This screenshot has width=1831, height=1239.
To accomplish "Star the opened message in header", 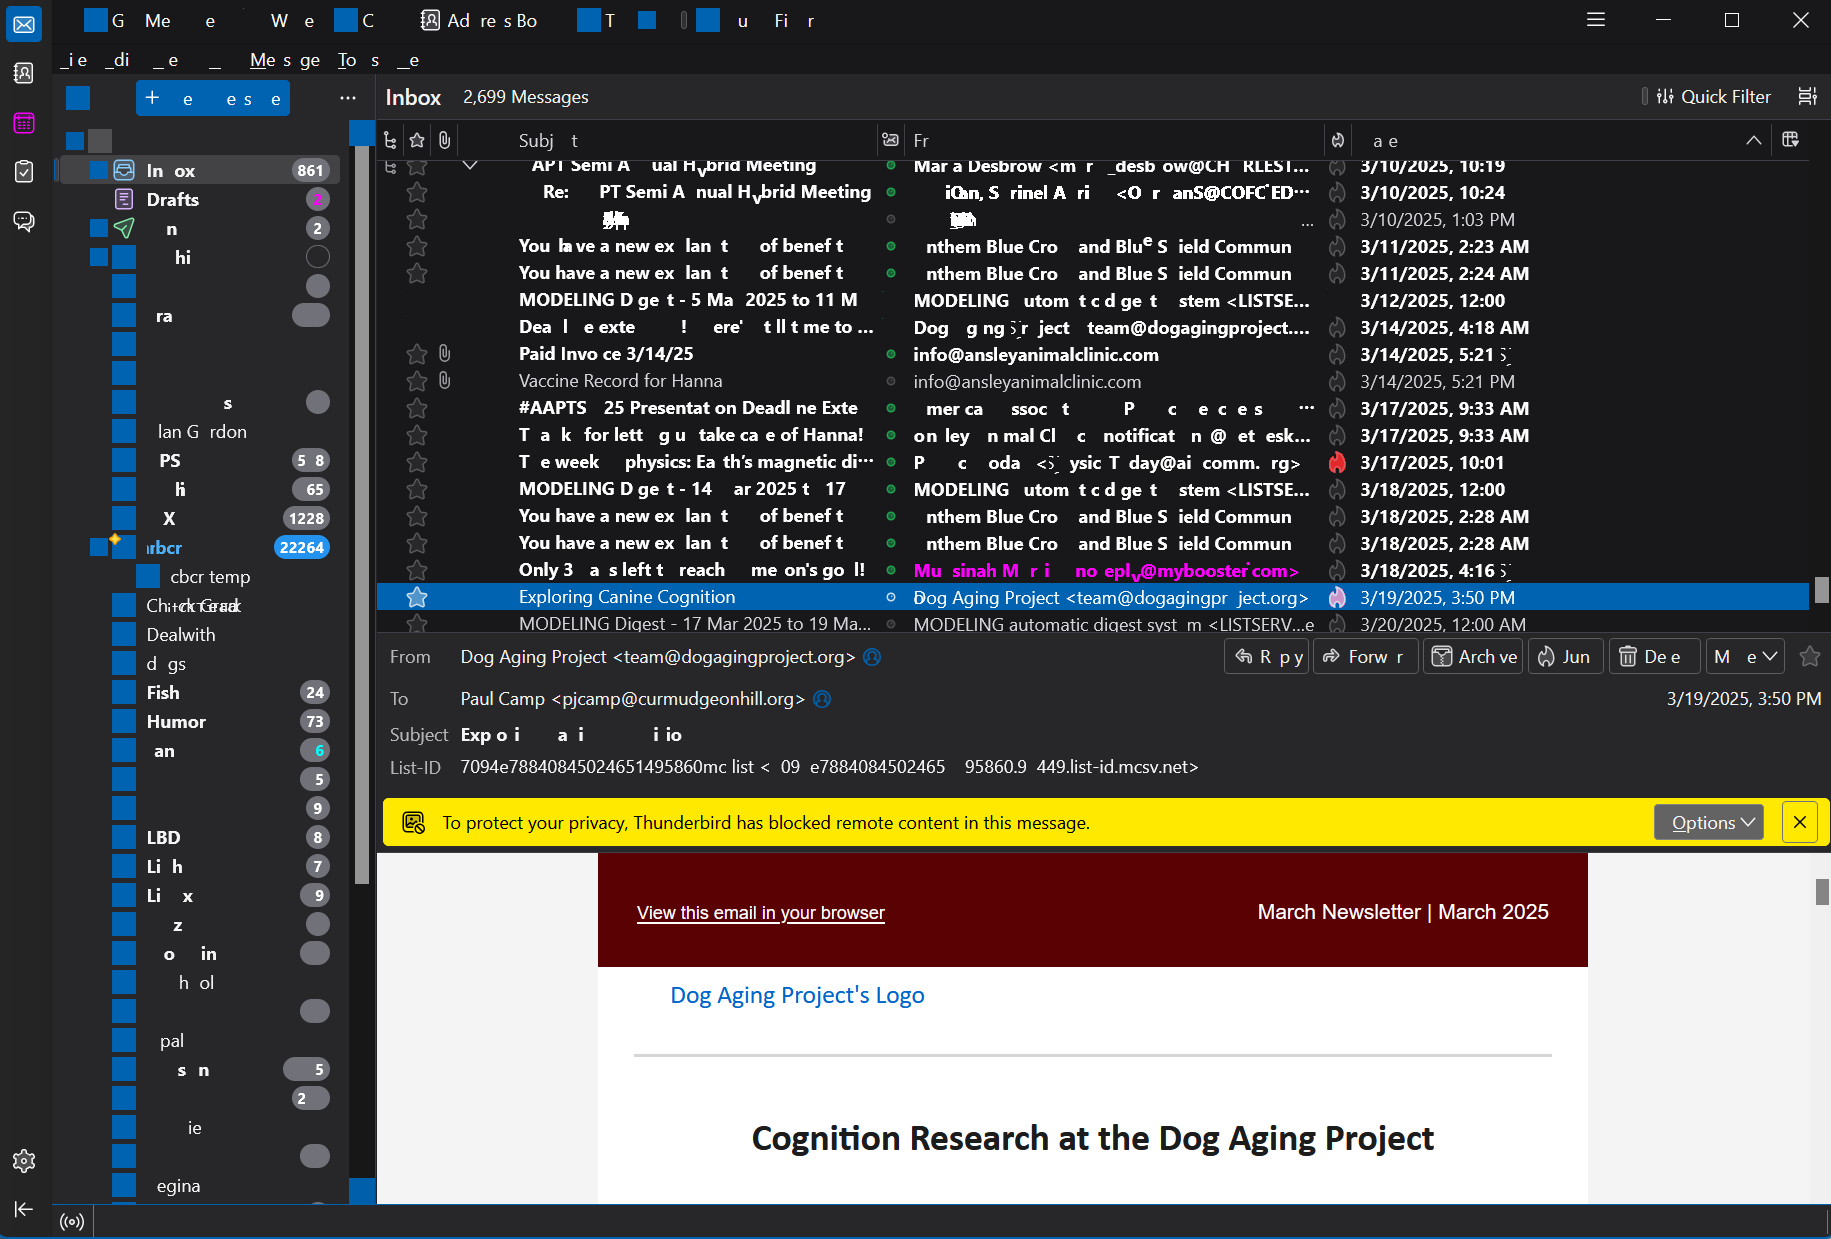I will (x=1809, y=656).
